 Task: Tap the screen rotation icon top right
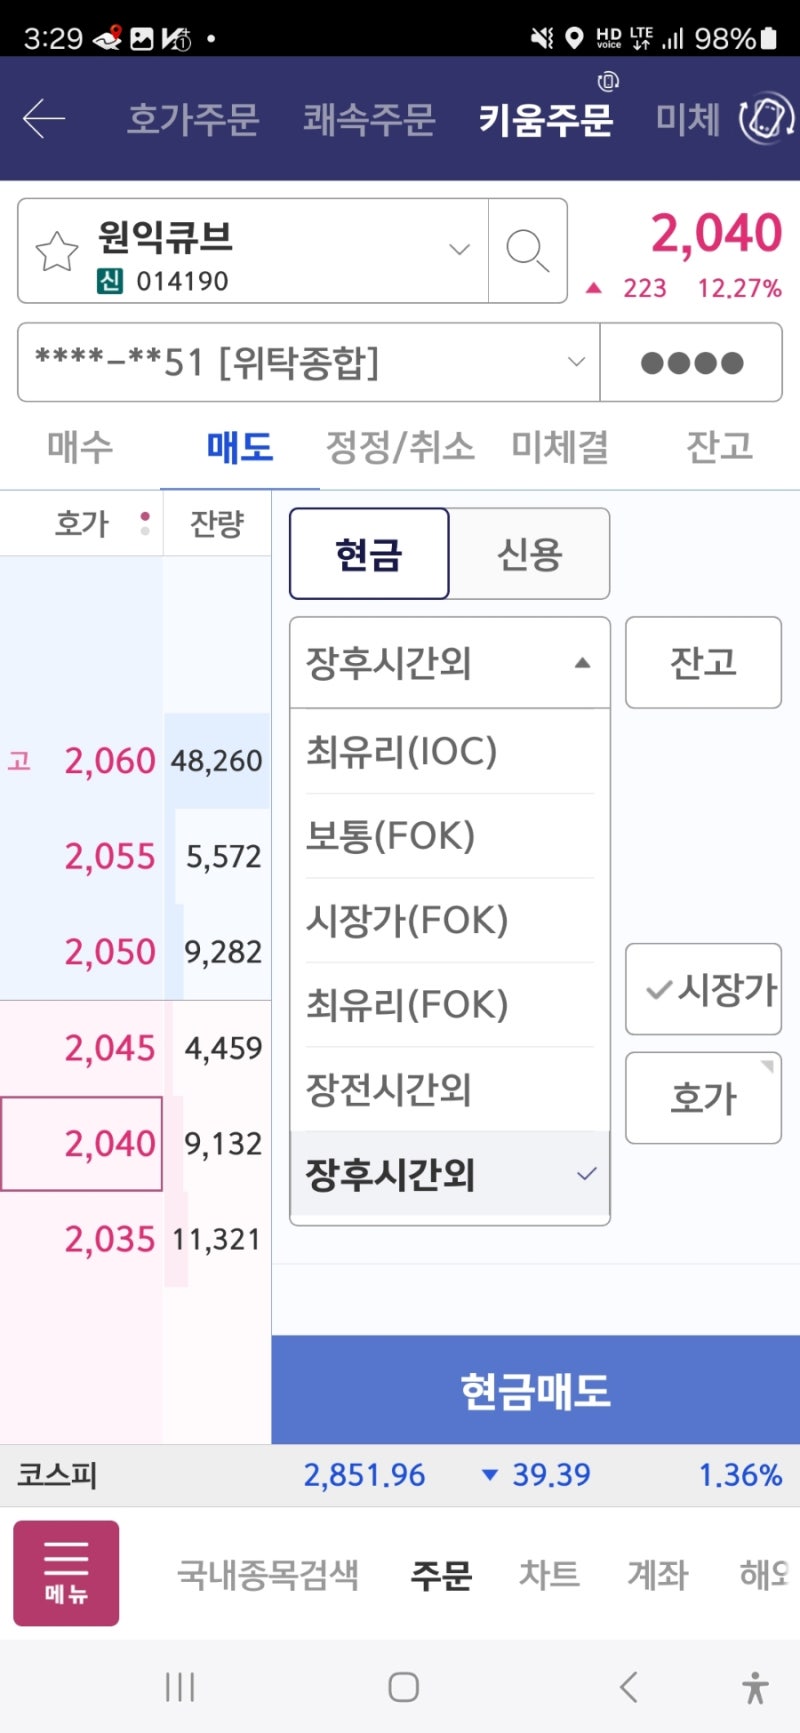coord(765,118)
